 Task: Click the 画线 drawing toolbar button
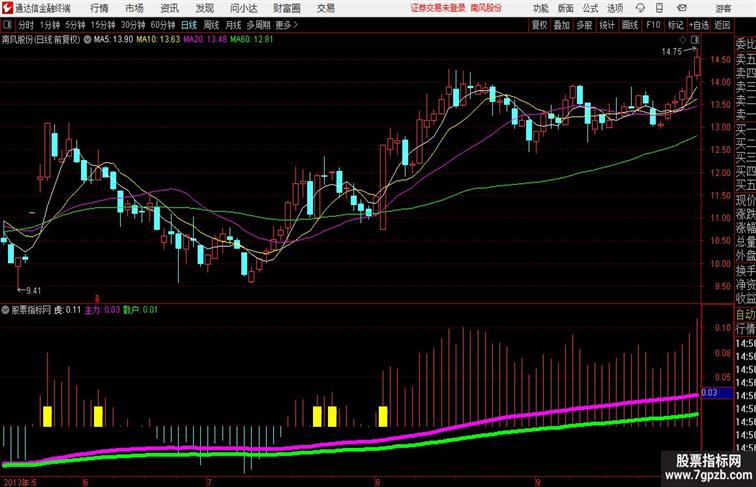point(630,25)
